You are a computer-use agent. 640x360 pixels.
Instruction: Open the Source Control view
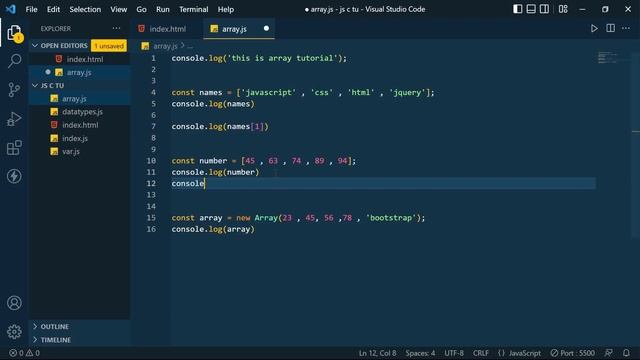pyautogui.click(x=14, y=89)
